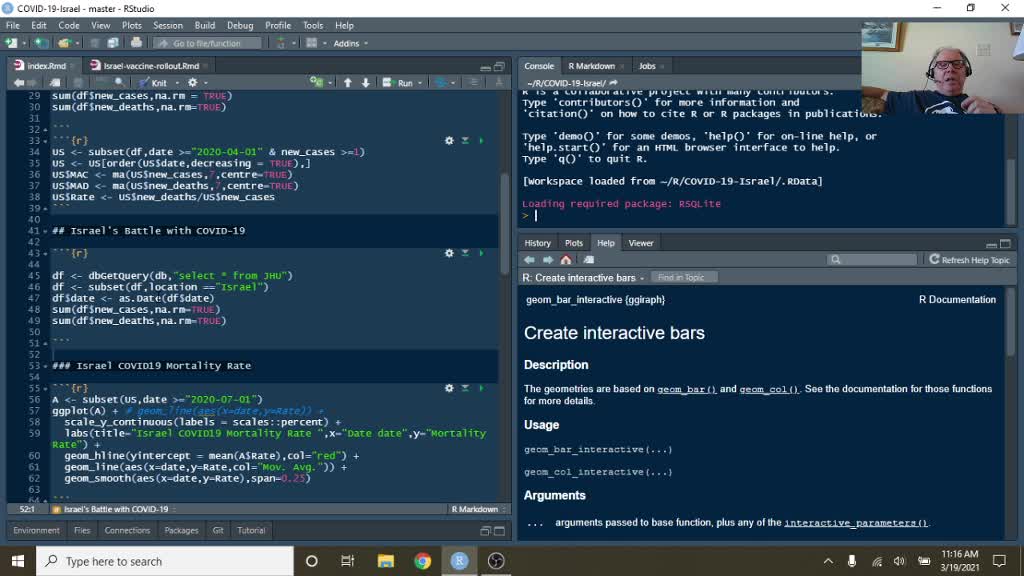Run all chunks above line 33 chunk
The width and height of the screenshot is (1024, 576).
(466, 140)
